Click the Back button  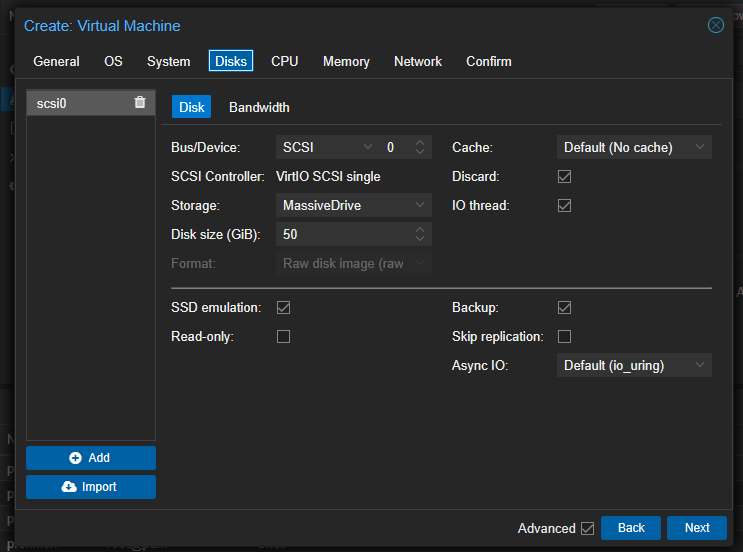[631, 528]
